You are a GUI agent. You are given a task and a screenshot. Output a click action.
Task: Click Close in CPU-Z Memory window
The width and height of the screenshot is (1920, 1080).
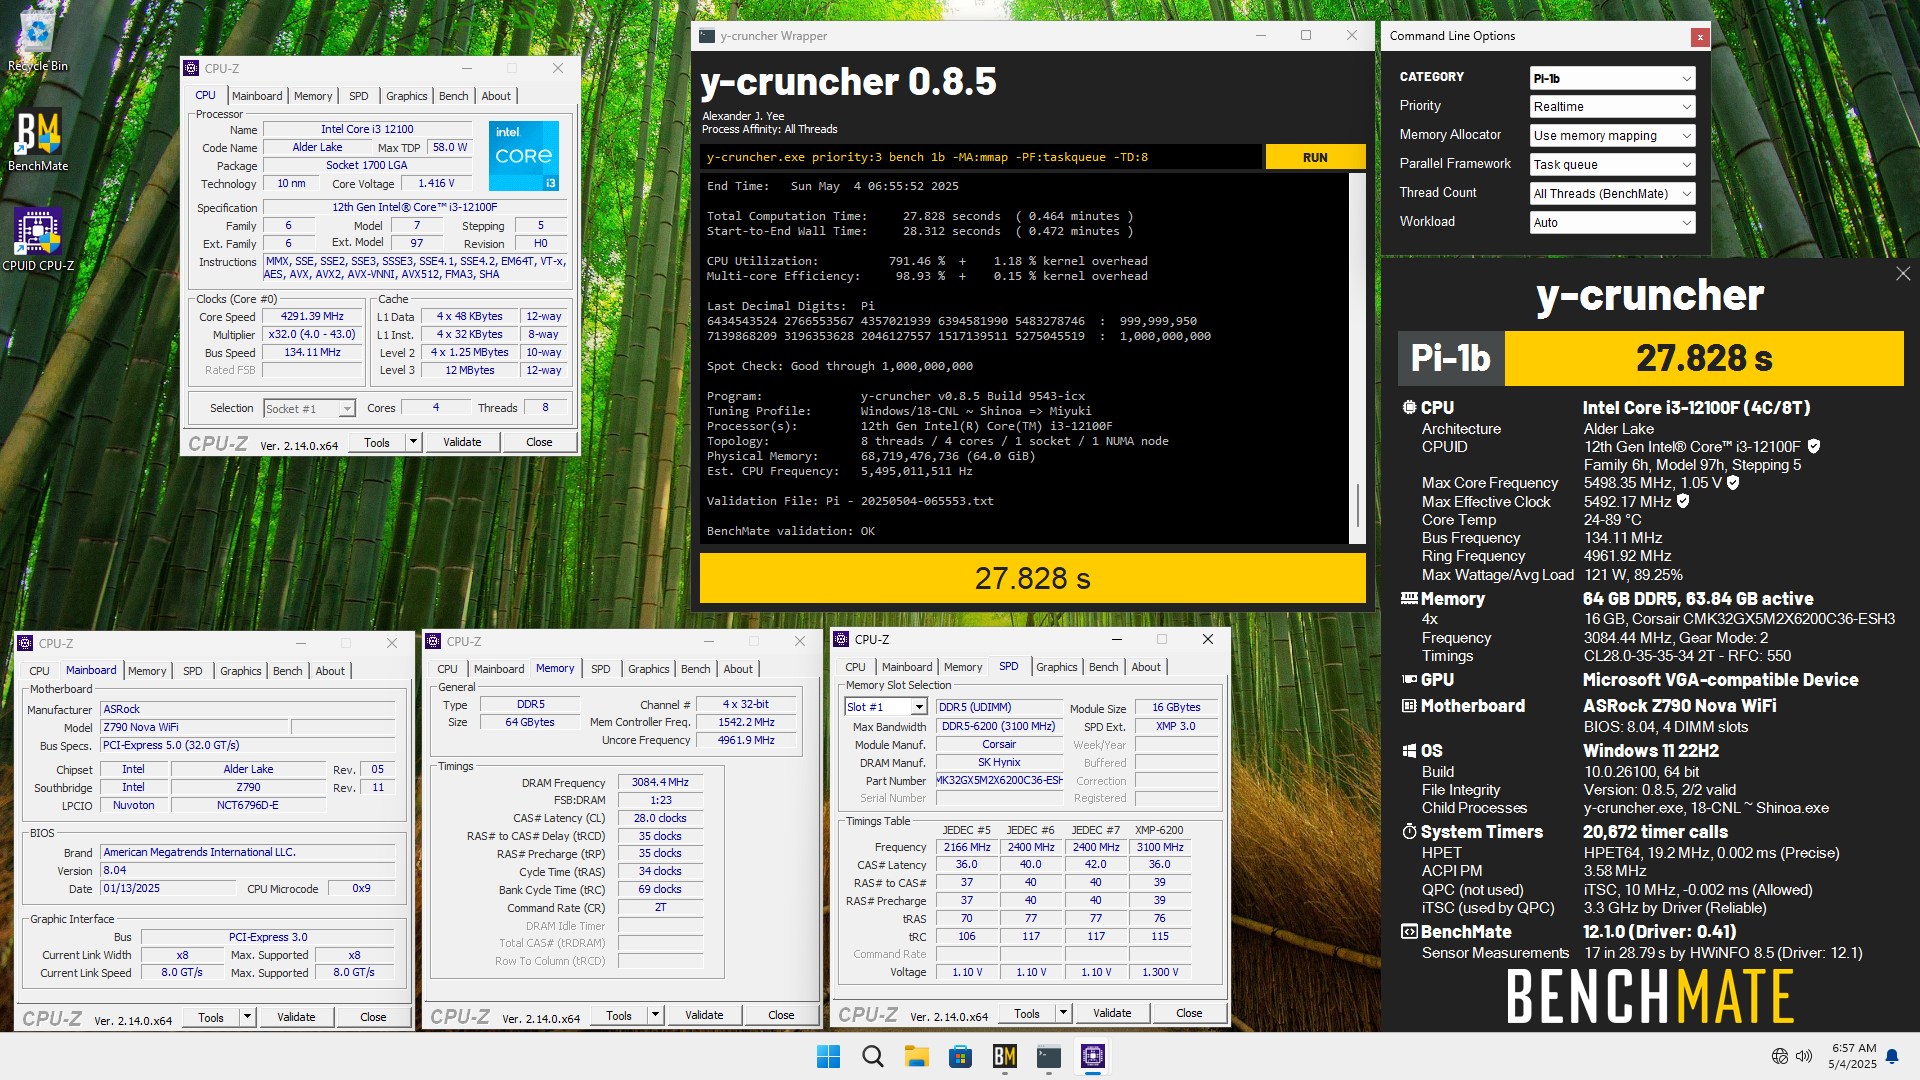pos(781,1015)
